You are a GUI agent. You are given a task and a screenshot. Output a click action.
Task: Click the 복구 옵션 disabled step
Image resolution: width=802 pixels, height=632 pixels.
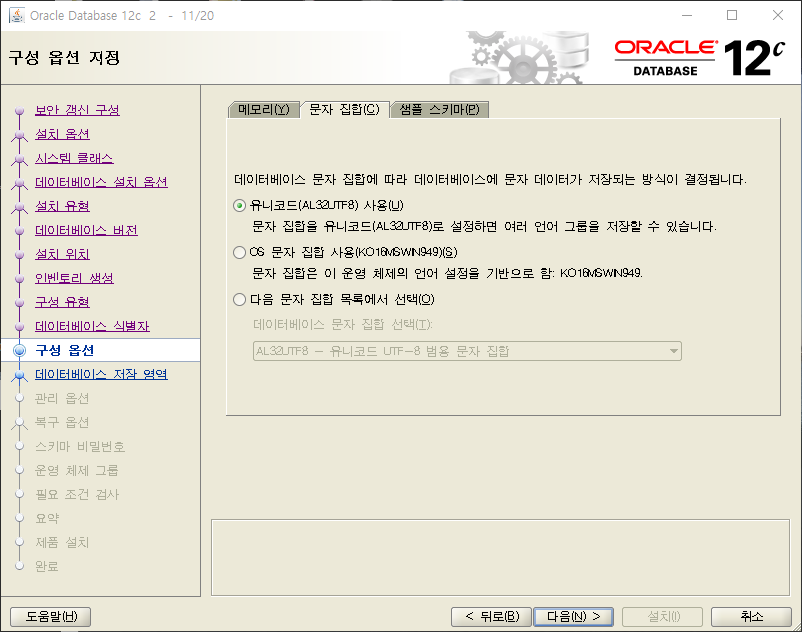62,422
